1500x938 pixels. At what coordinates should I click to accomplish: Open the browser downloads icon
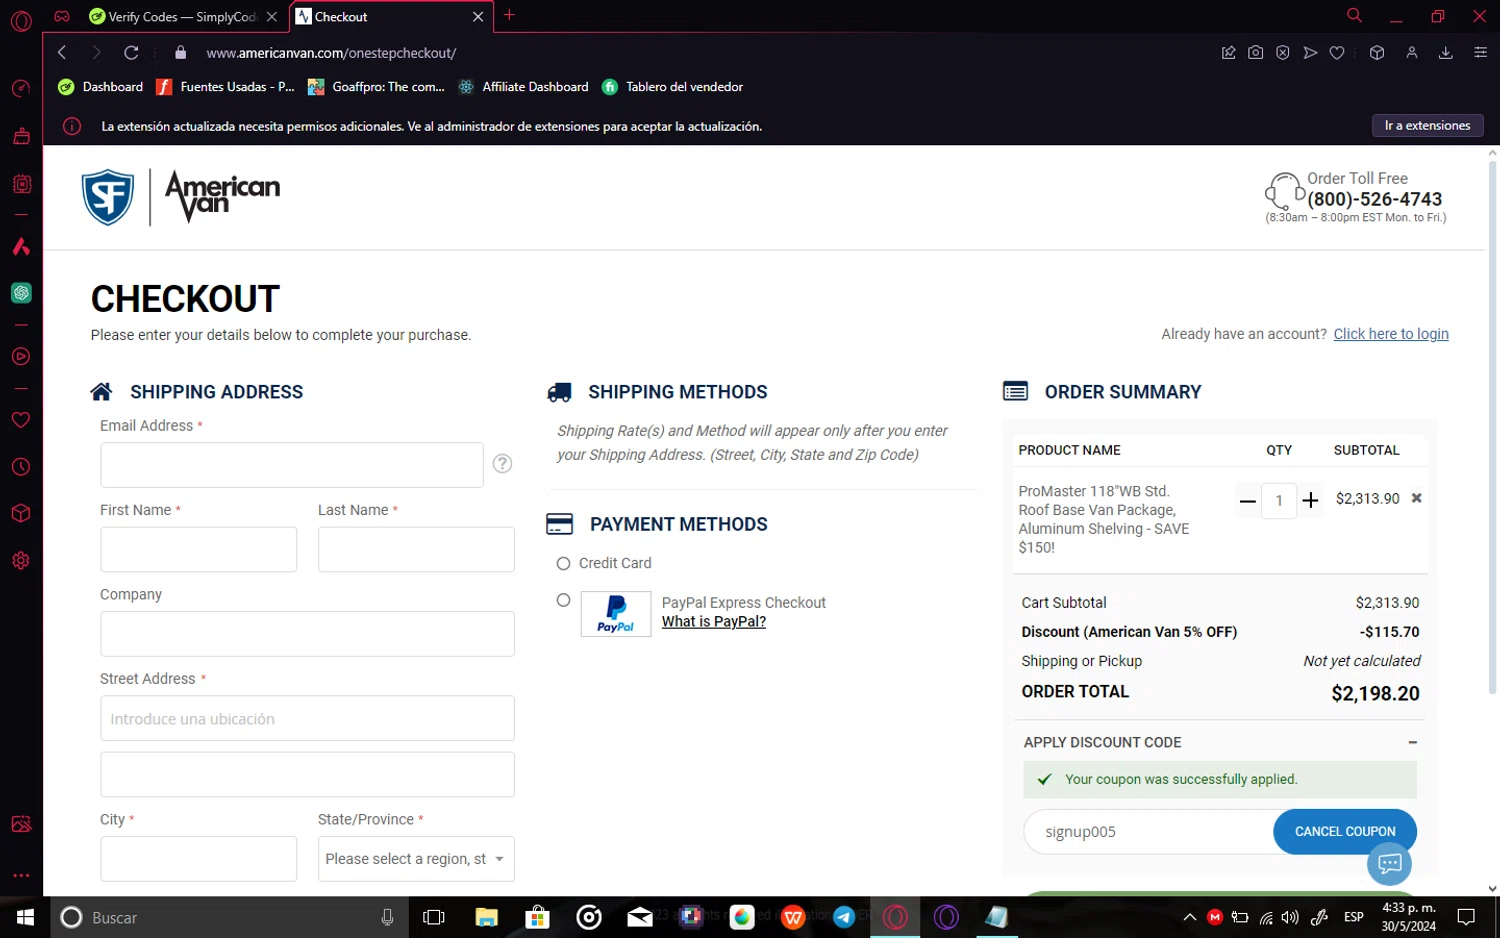pos(1445,53)
